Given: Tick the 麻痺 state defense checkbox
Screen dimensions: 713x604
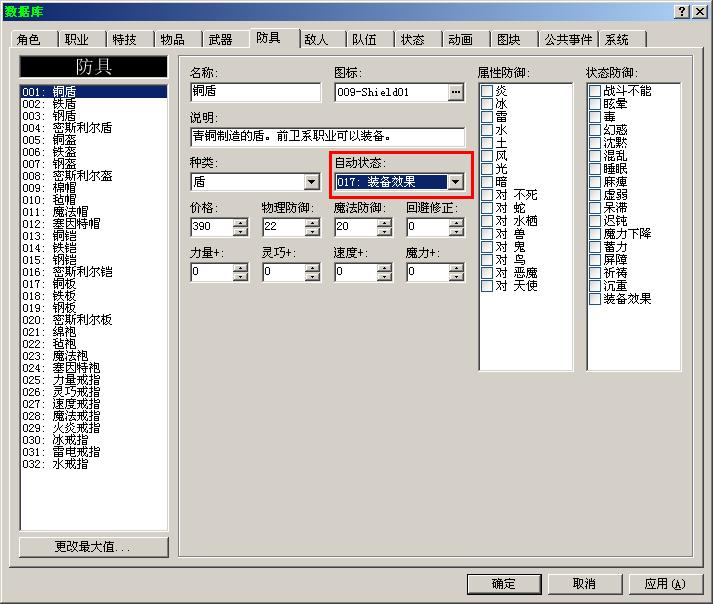Looking at the screenshot, I should [595, 181].
